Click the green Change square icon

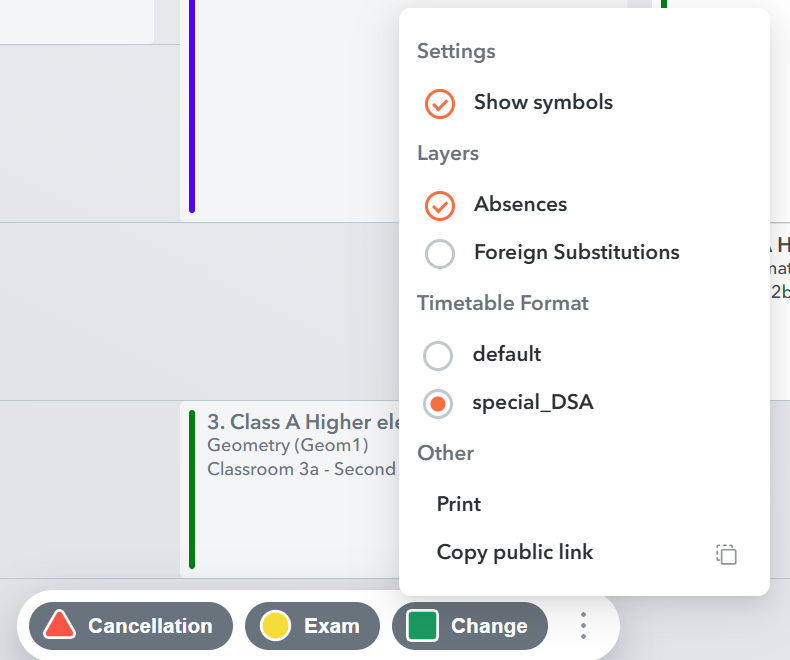click(423, 626)
